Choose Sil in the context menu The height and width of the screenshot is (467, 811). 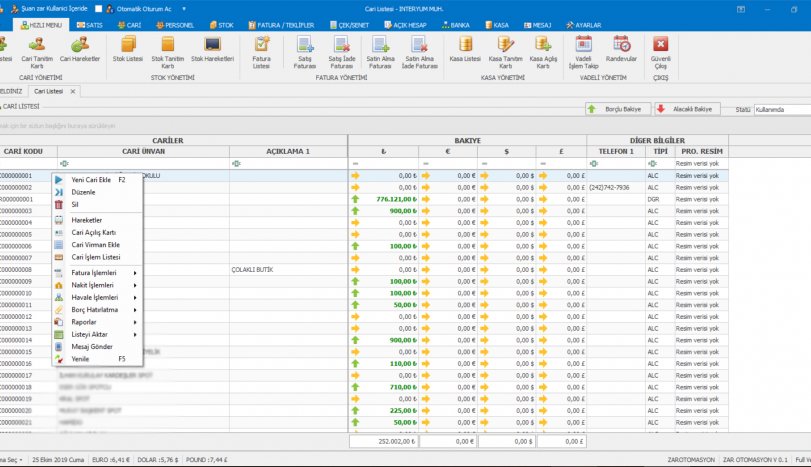[97, 204]
